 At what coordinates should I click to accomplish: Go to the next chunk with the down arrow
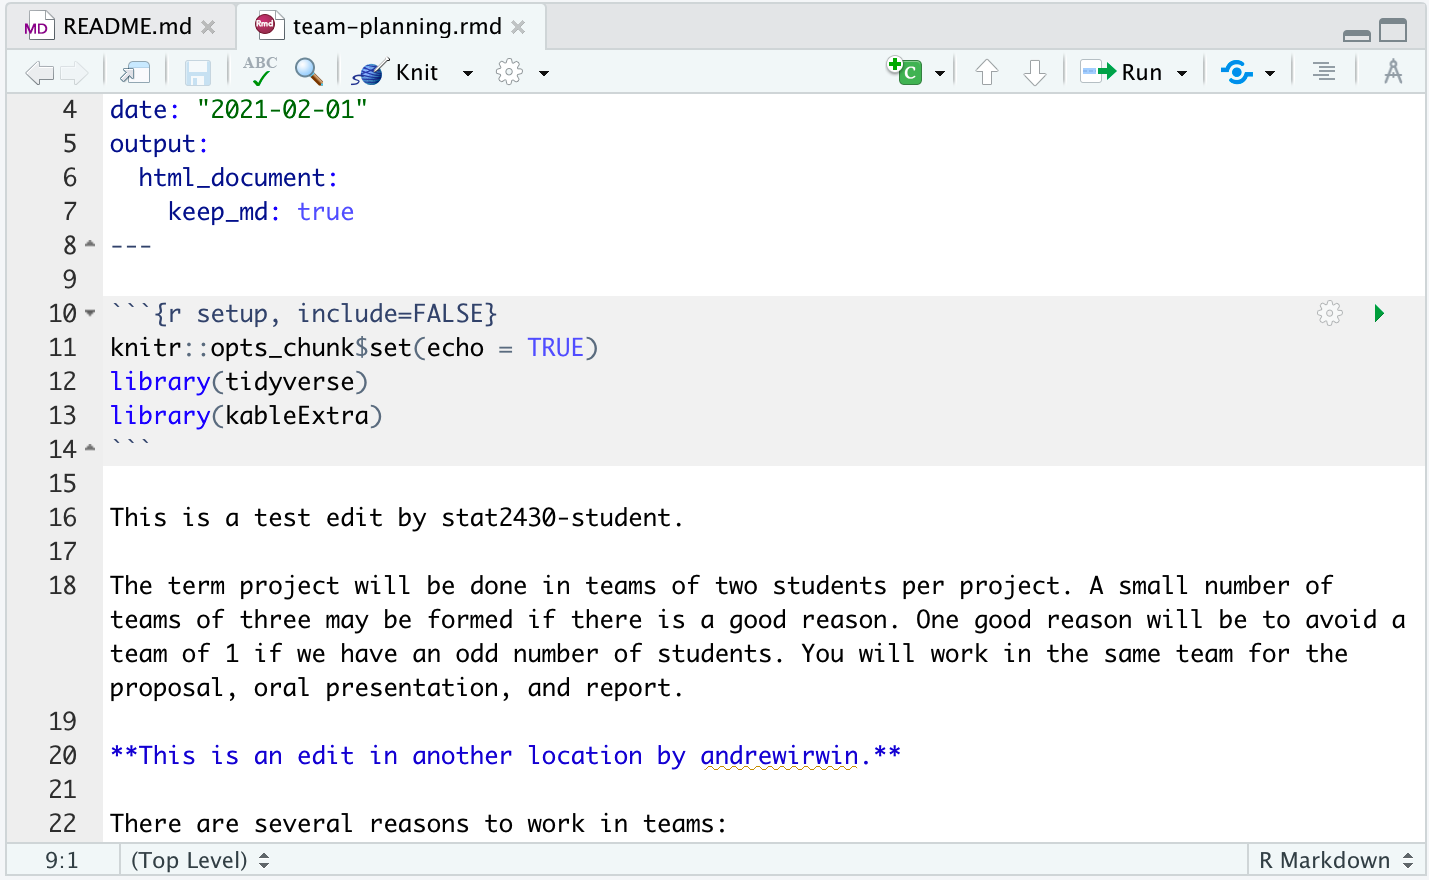click(1035, 72)
